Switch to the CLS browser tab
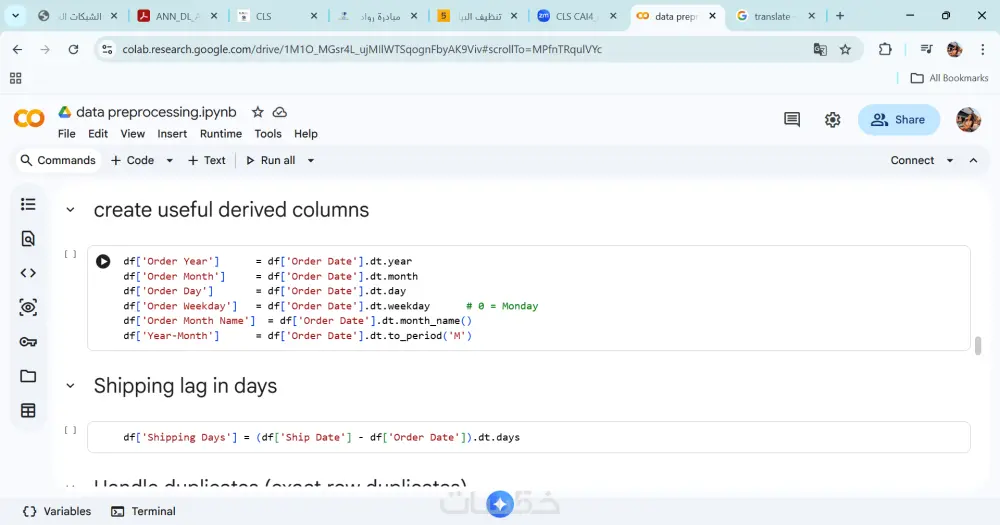 tap(275, 16)
